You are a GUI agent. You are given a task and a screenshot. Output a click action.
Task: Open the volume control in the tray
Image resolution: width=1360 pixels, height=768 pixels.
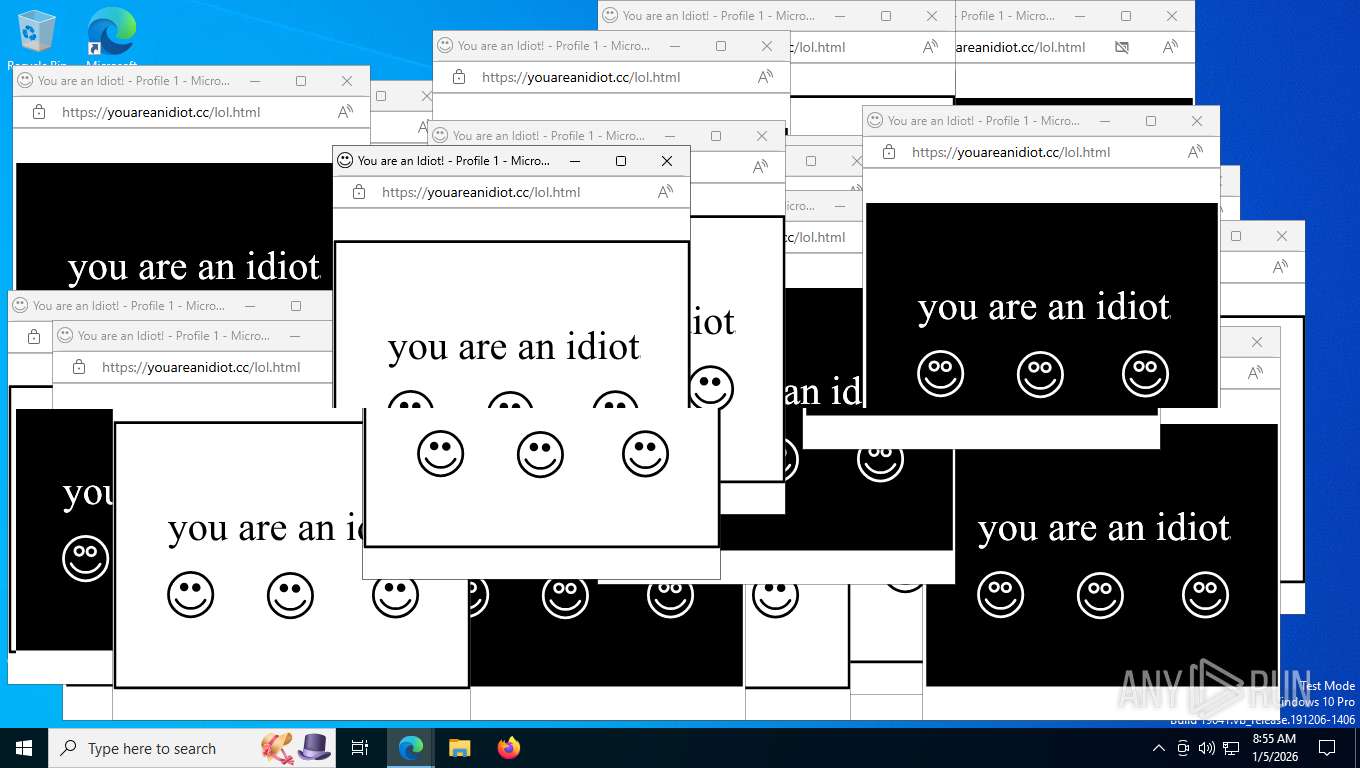[x=1206, y=748]
